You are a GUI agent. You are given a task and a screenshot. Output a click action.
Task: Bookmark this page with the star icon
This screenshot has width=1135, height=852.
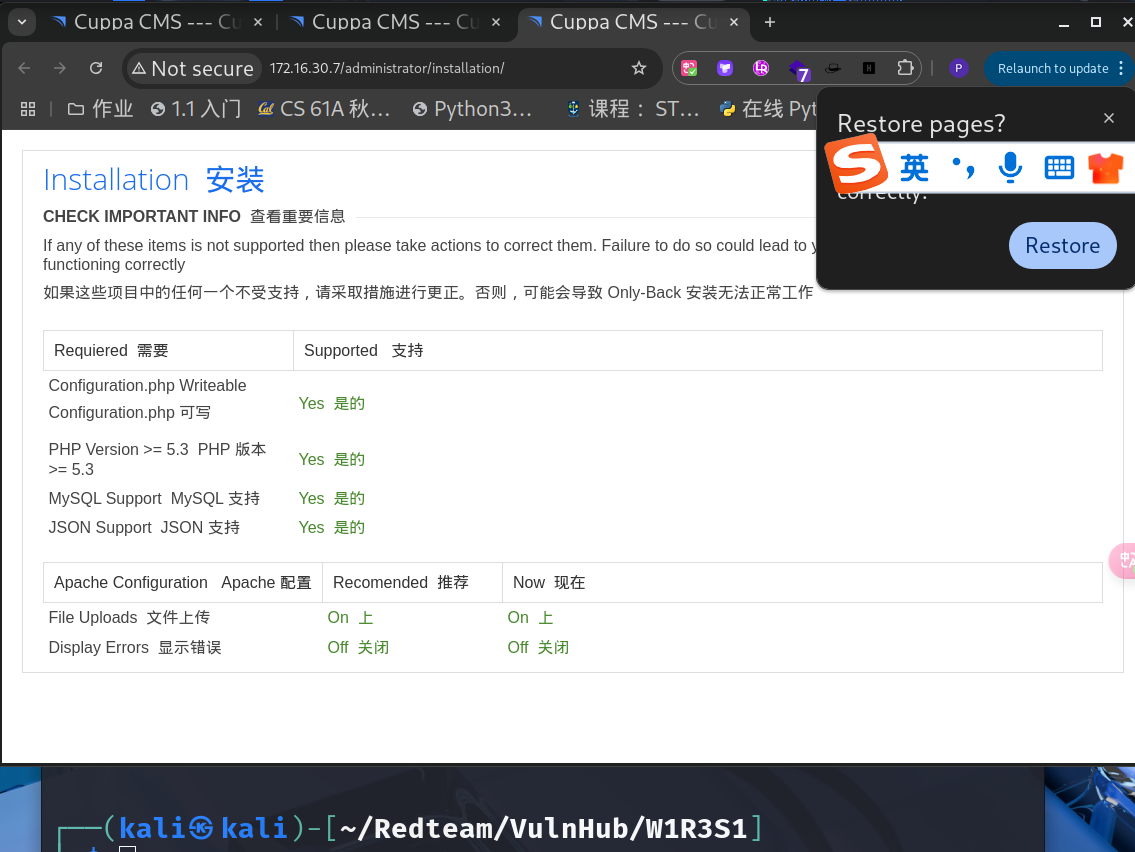pyautogui.click(x=638, y=68)
